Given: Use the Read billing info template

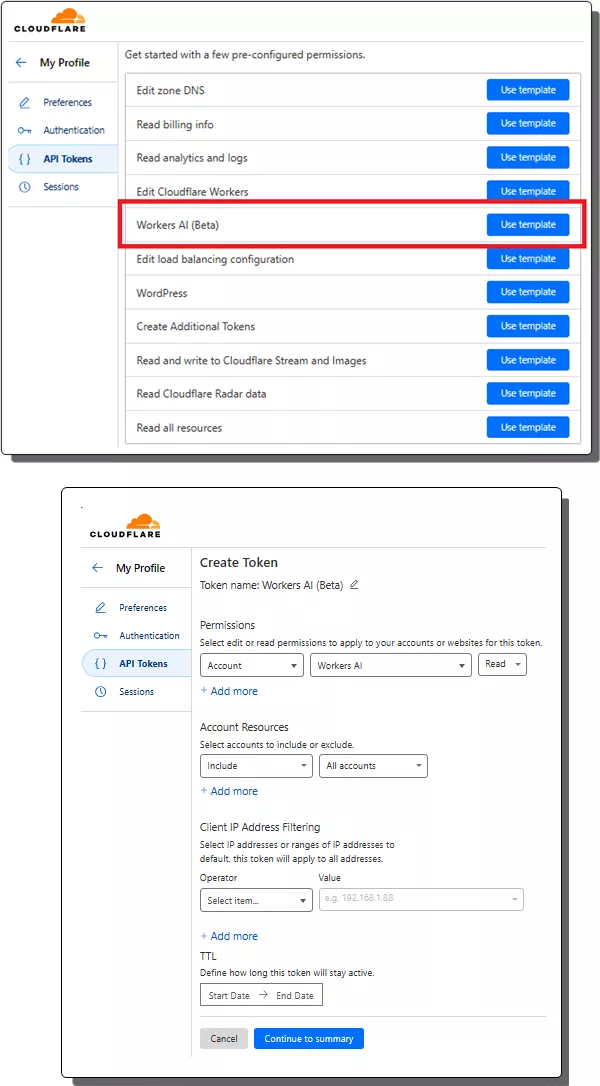Looking at the screenshot, I should (x=528, y=123).
